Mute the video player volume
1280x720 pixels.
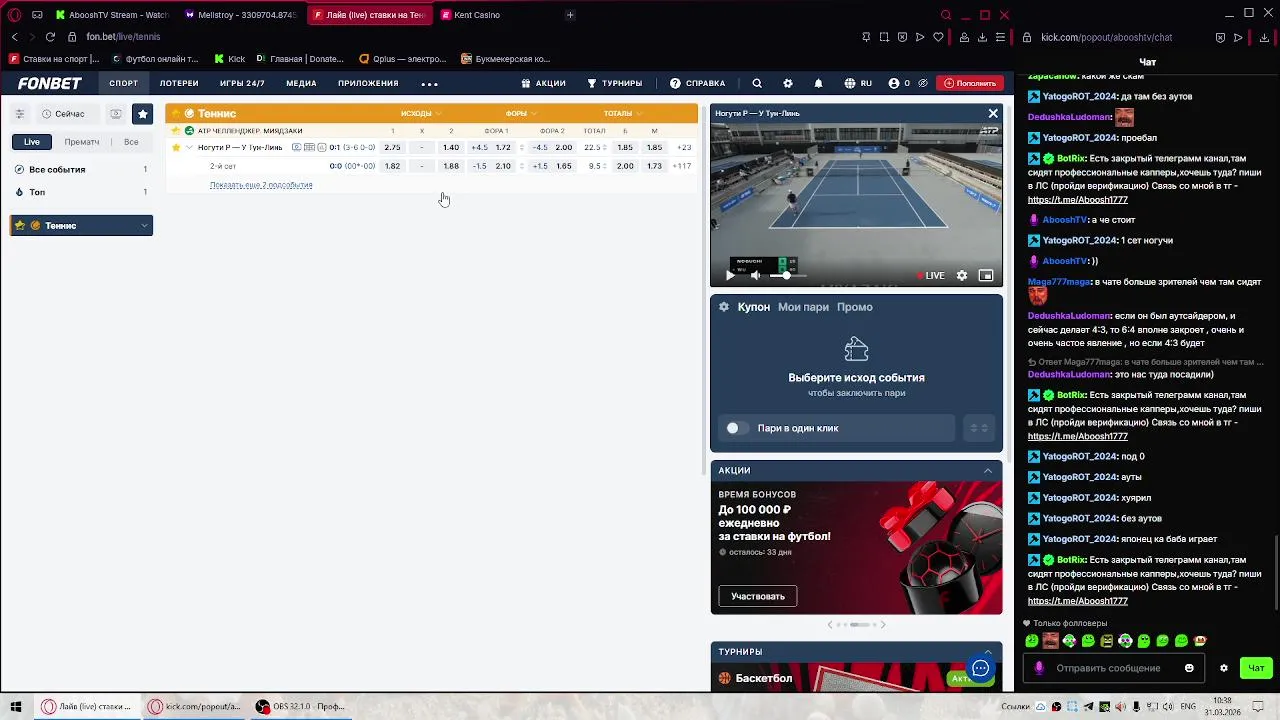click(x=755, y=276)
